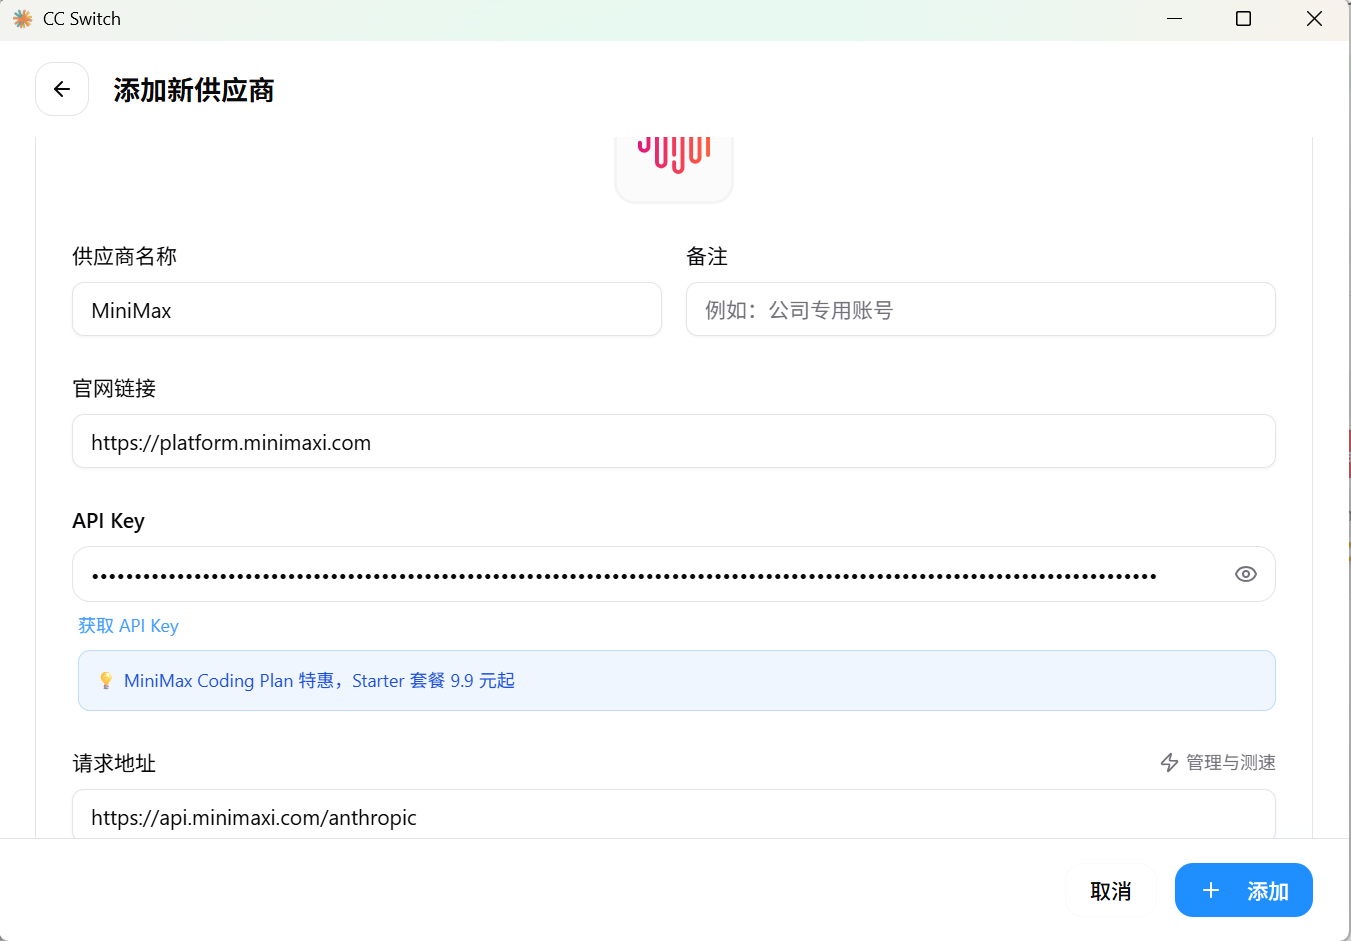Click the 备注 label

(707, 257)
